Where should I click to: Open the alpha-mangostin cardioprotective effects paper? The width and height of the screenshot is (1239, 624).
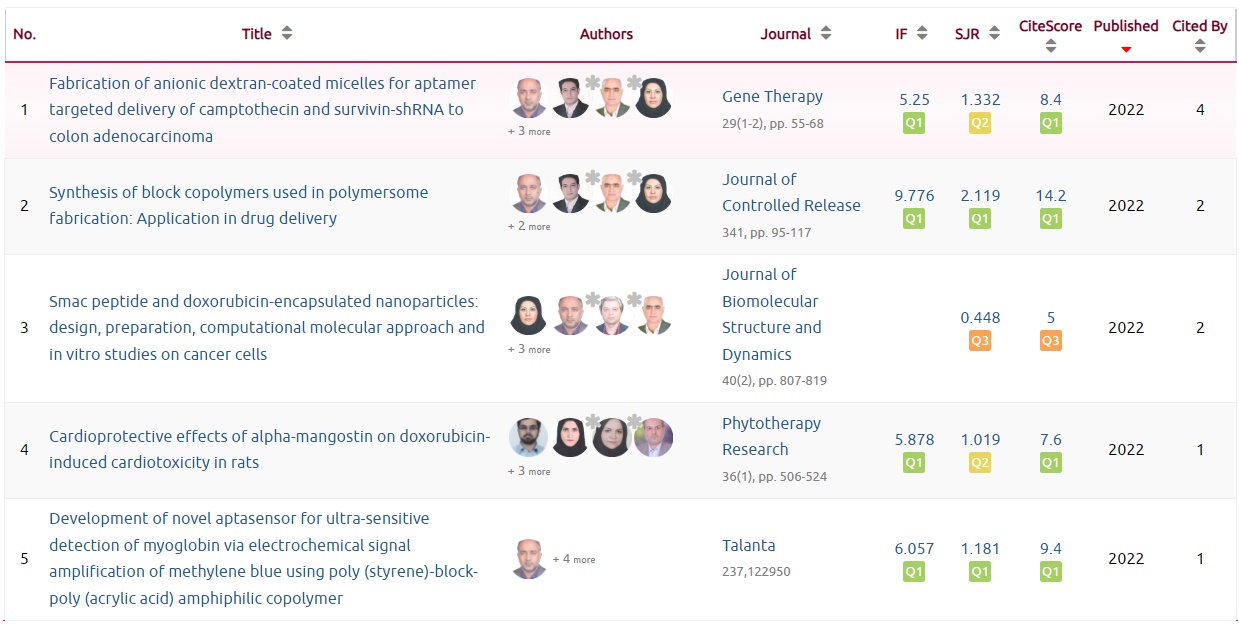(x=269, y=449)
